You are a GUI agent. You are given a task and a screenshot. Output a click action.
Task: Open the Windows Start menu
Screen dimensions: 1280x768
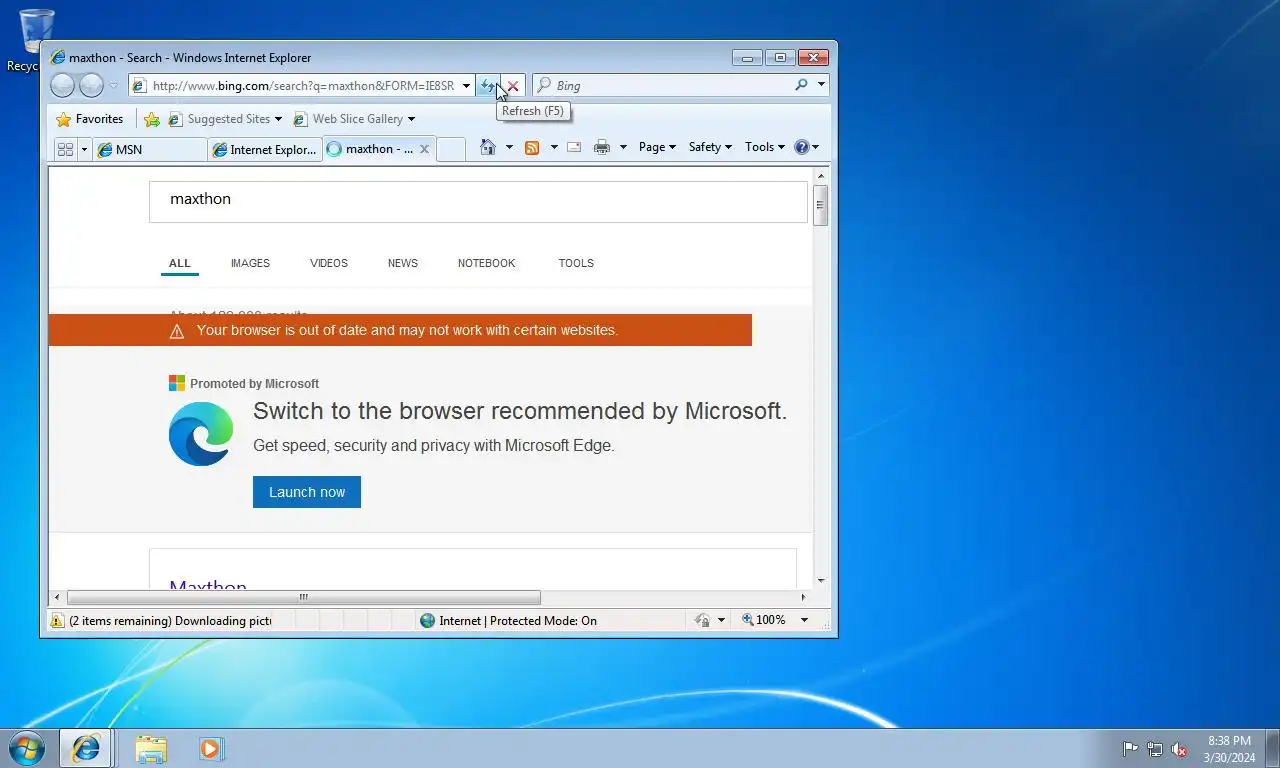pos(26,748)
